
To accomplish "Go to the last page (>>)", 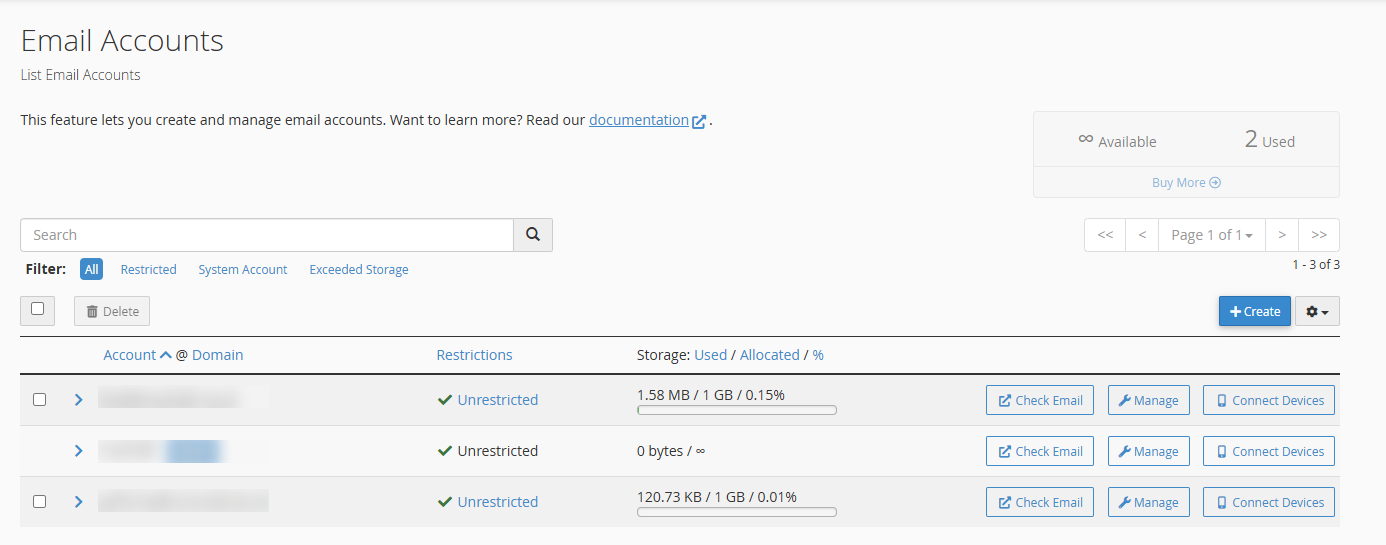I will tap(1319, 235).
